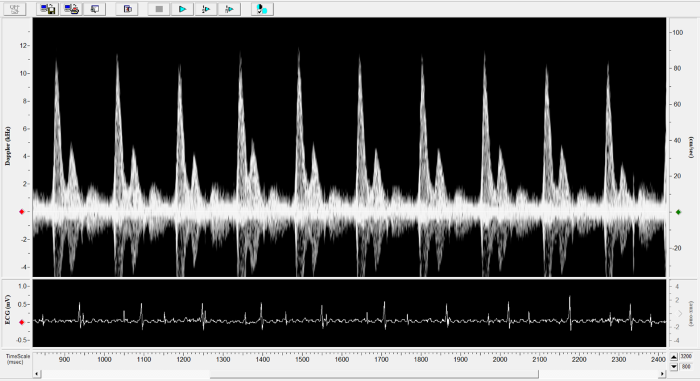Click the 1.0 tick on ECG axis

pos(24,286)
